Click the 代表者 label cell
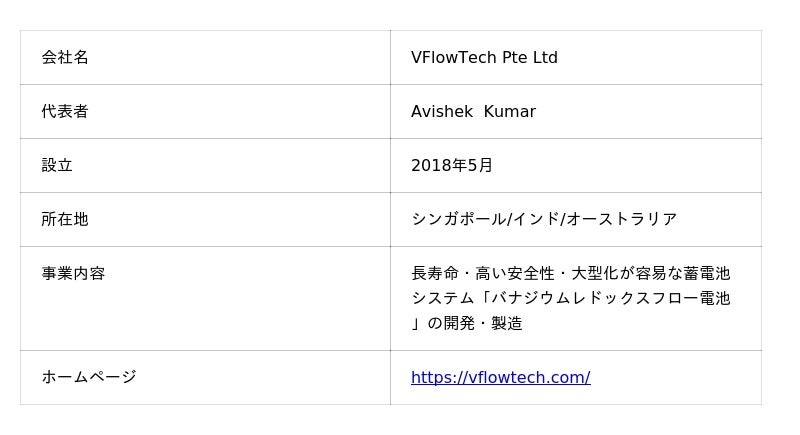Screen dimensions: 800x435 (65, 111)
